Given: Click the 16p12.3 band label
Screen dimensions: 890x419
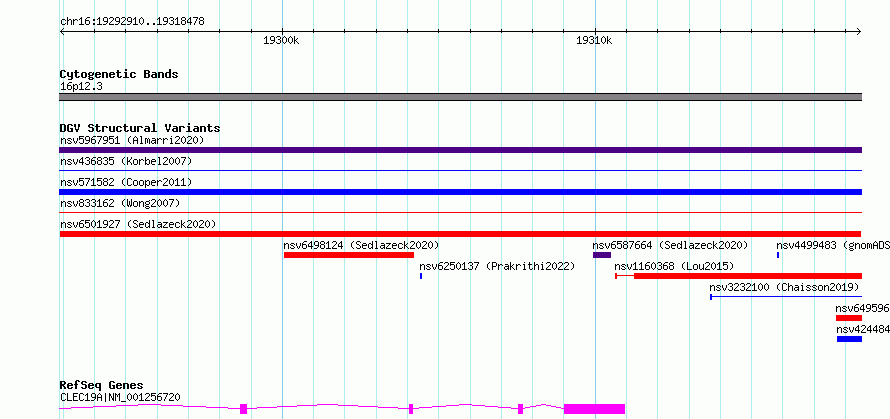Looking at the screenshot, I should point(81,87).
